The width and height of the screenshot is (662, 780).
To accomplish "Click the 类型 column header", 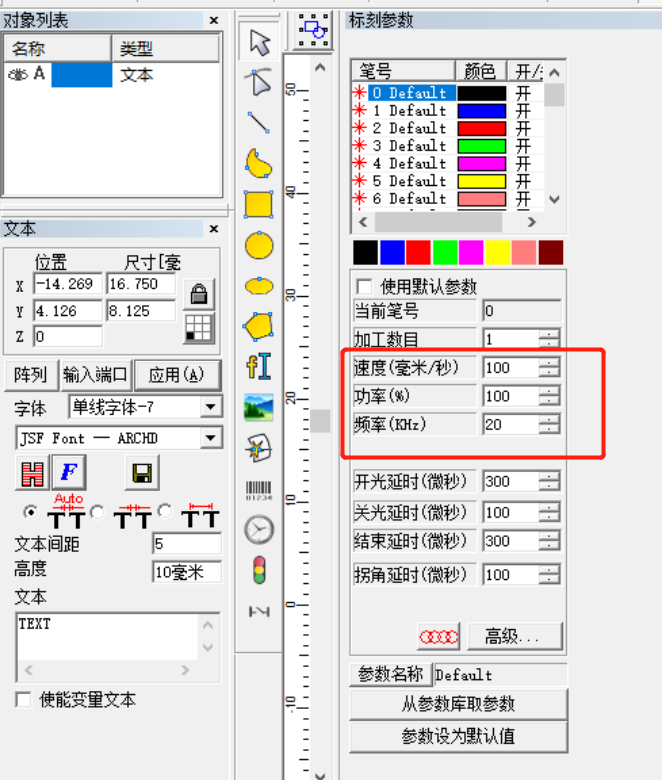I will (x=166, y=49).
